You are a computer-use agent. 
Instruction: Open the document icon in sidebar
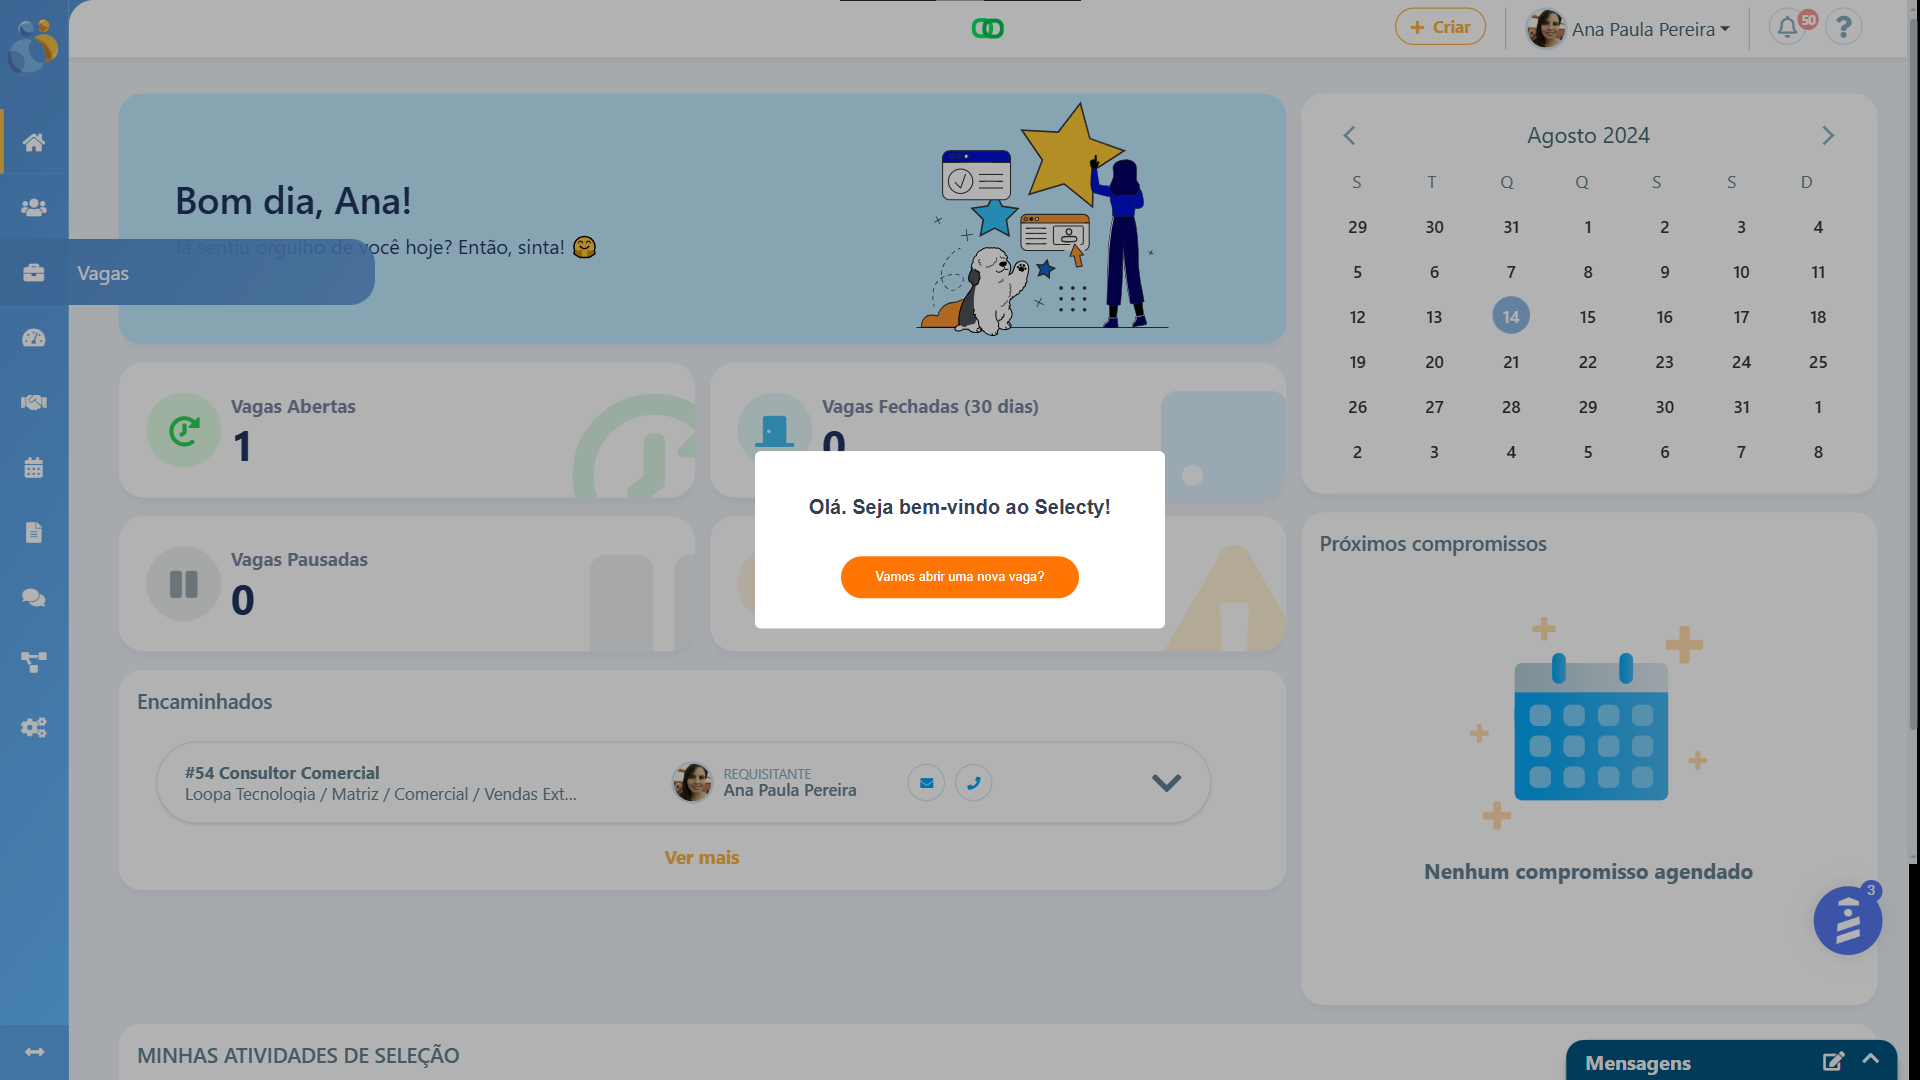coord(34,532)
